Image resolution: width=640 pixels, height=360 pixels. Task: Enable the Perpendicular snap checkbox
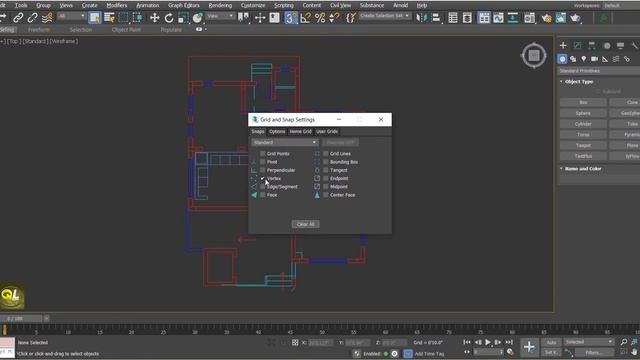coord(262,170)
